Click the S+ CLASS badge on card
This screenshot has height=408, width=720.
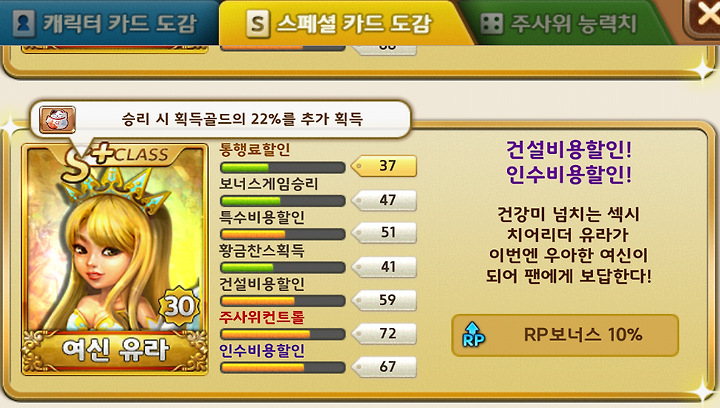pyautogui.click(x=117, y=160)
